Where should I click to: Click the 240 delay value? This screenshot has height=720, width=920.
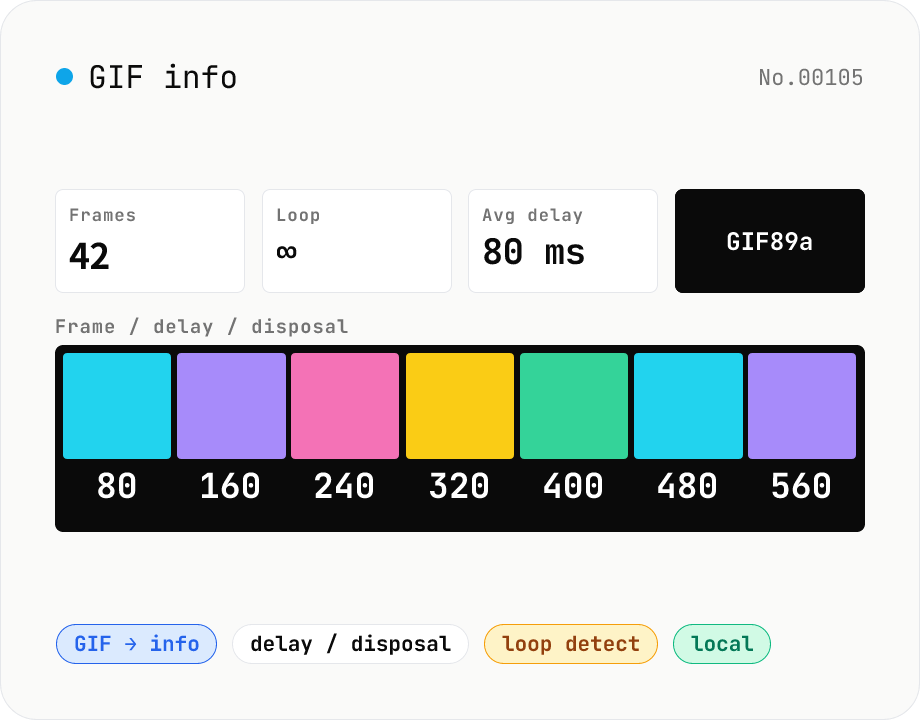point(344,486)
